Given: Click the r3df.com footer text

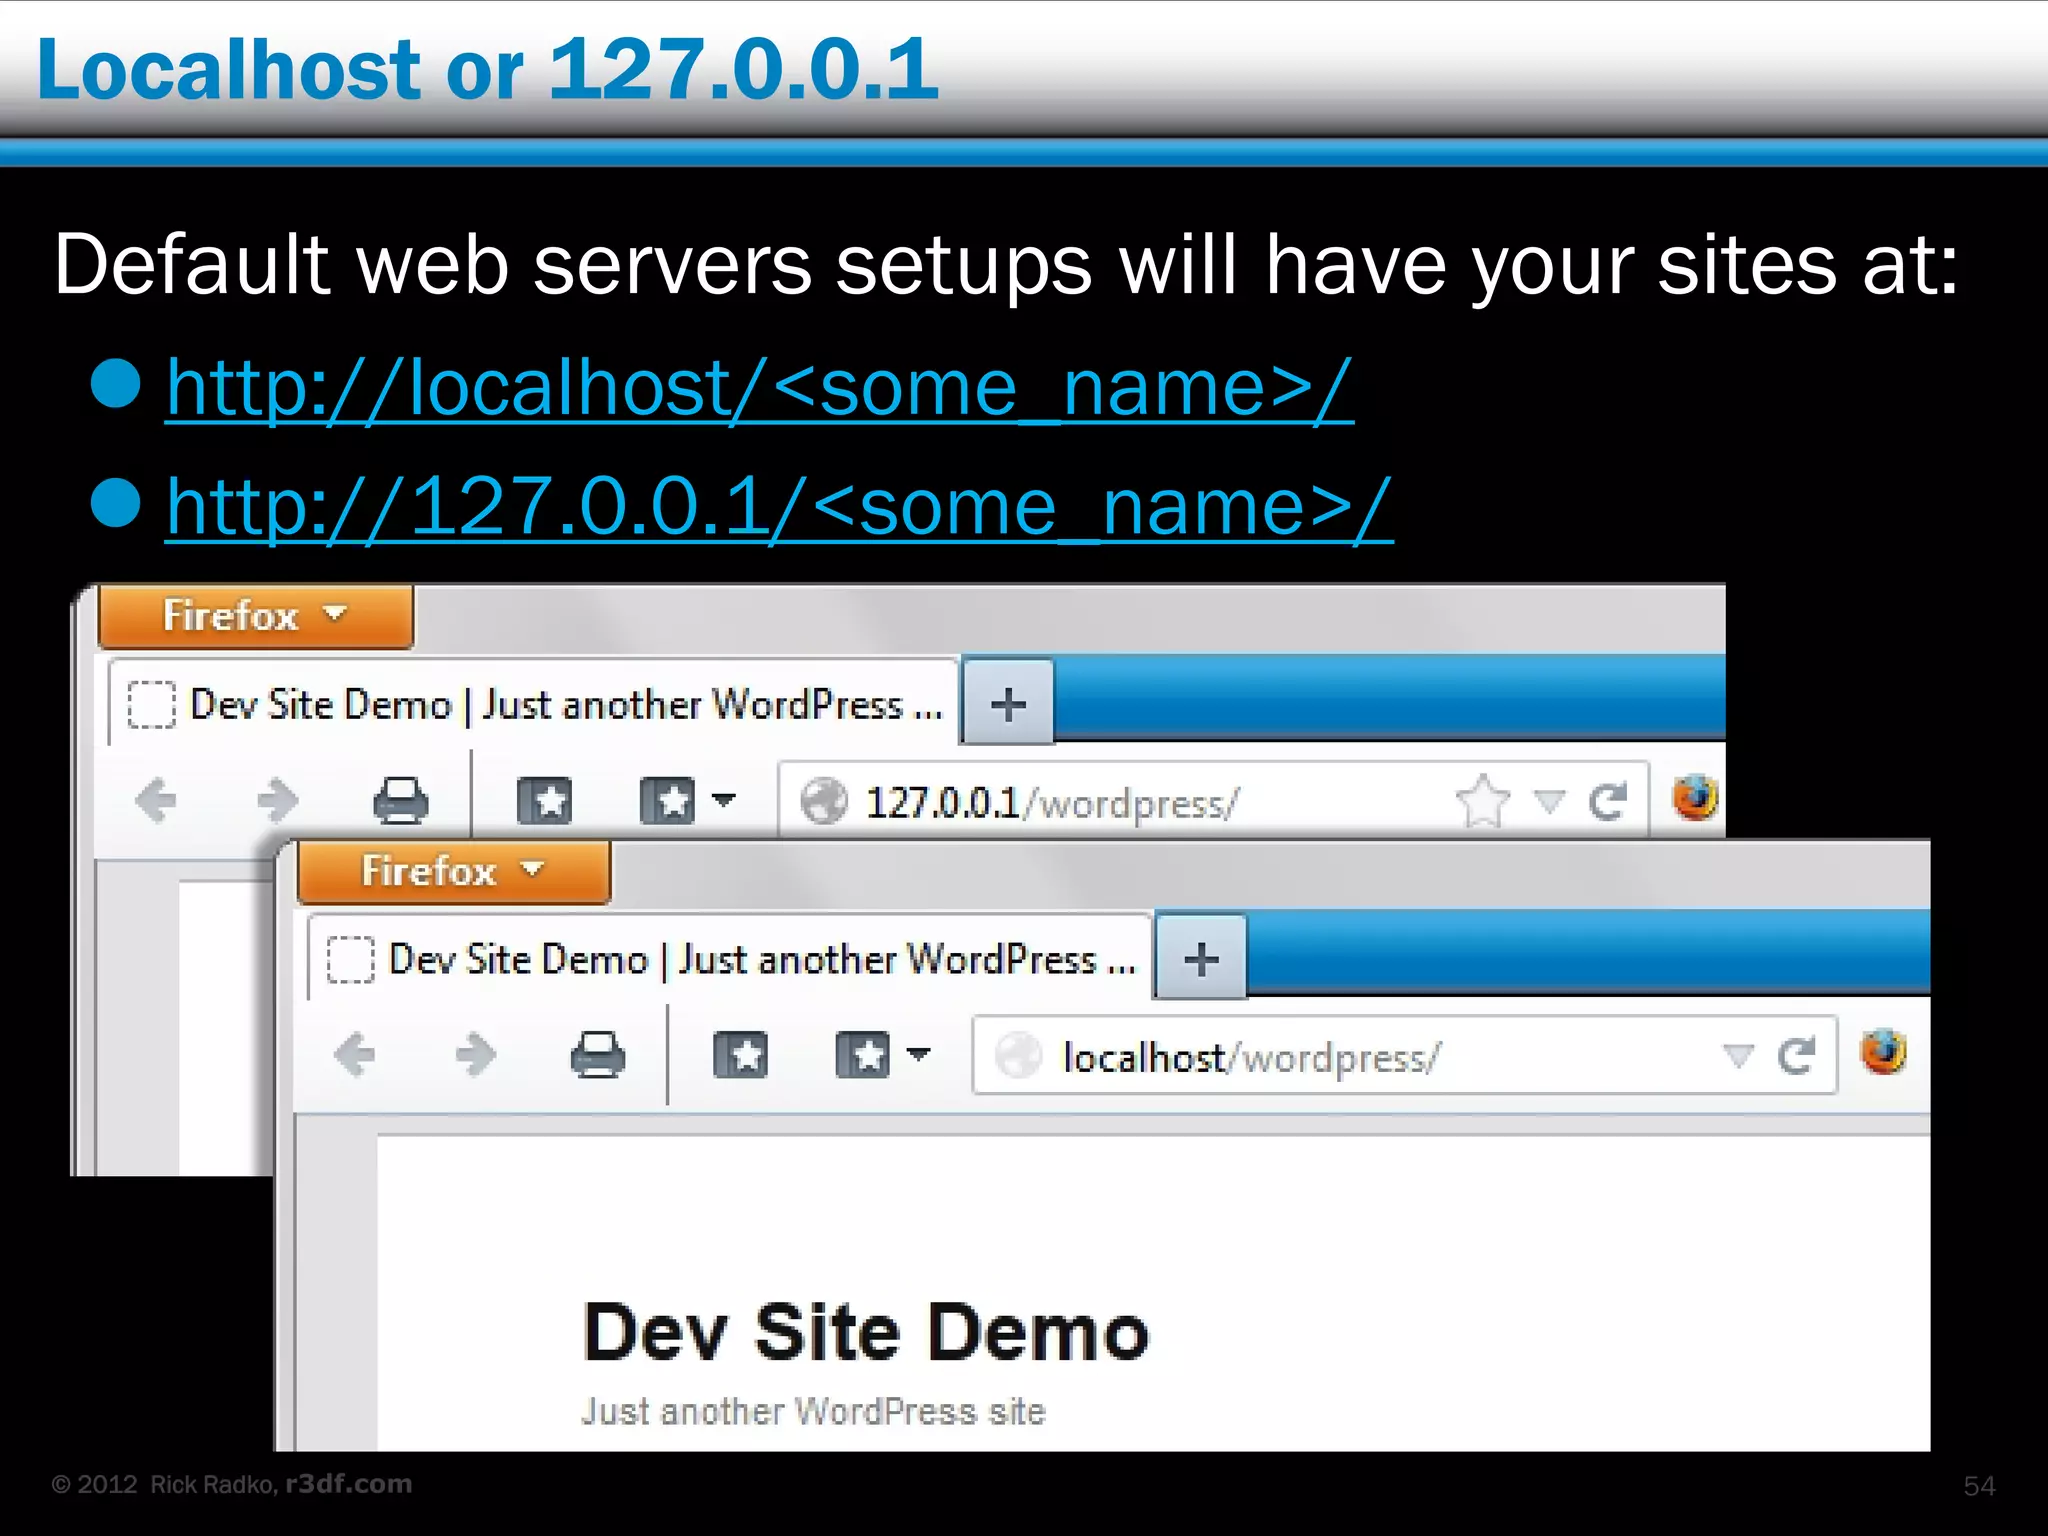Looking at the screenshot, I should [349, 1484].
